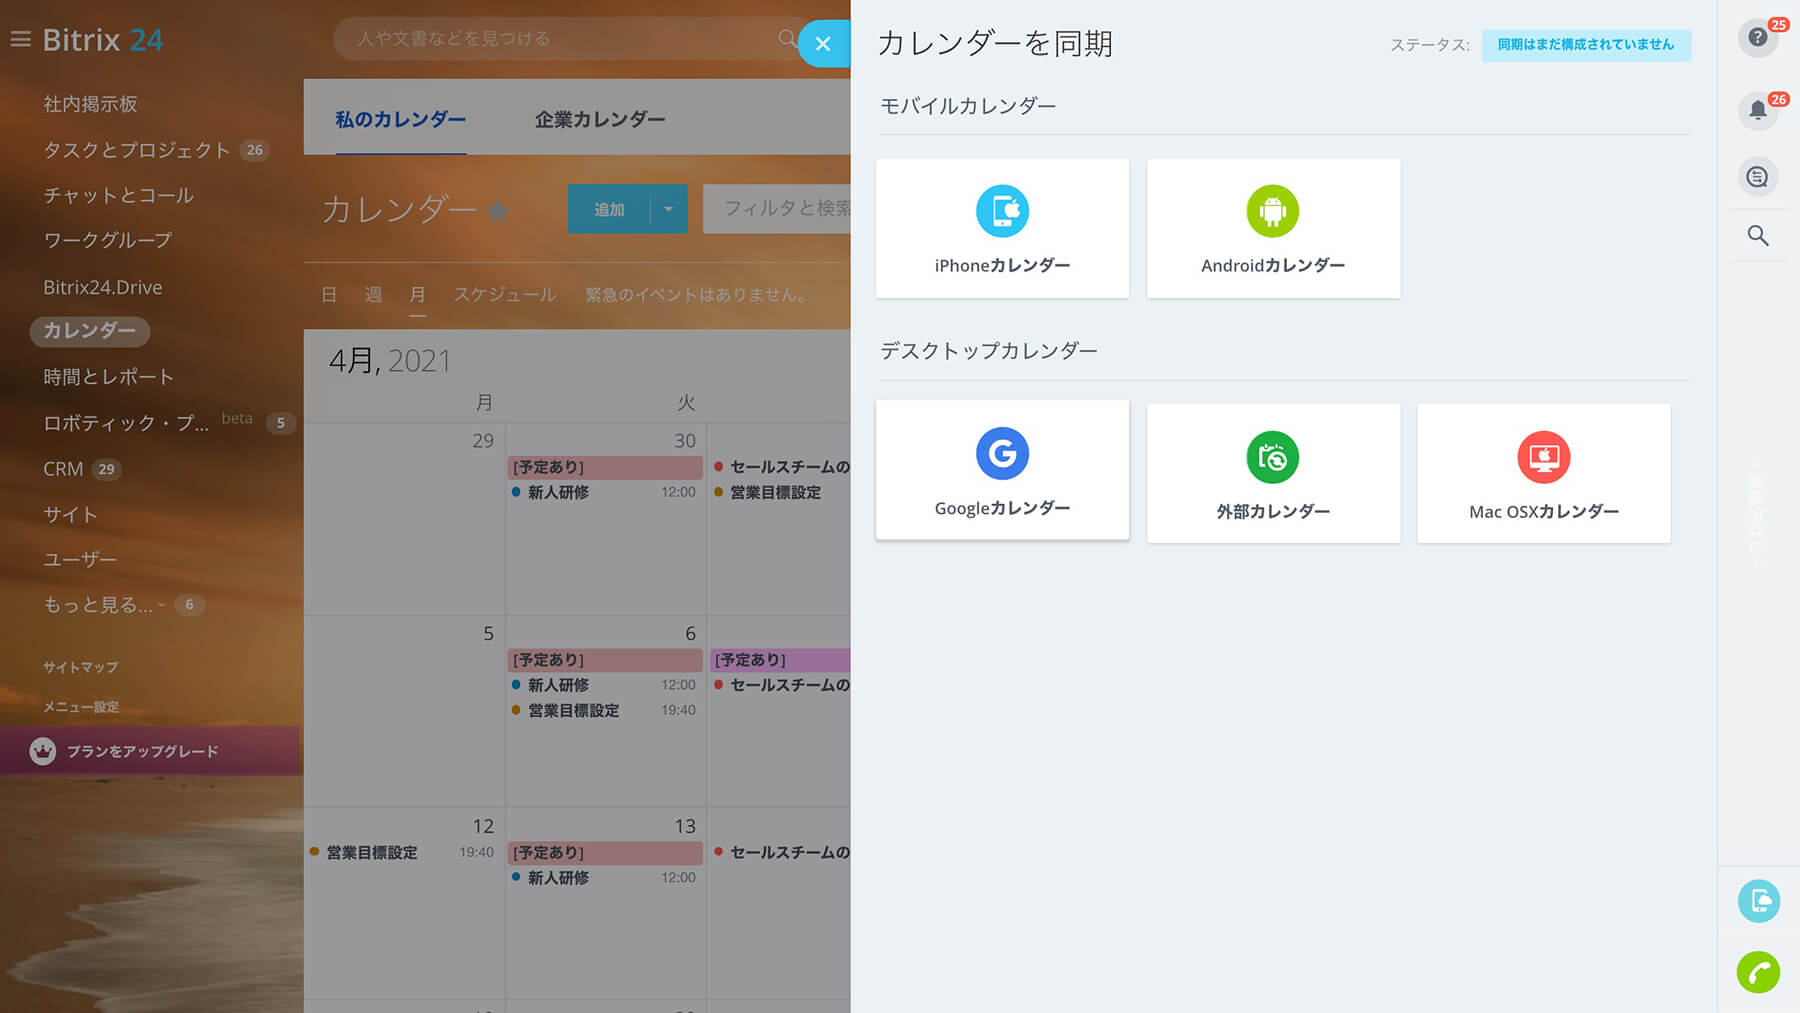Switch to 企業カレンダー tab

[x=599, y=119]
